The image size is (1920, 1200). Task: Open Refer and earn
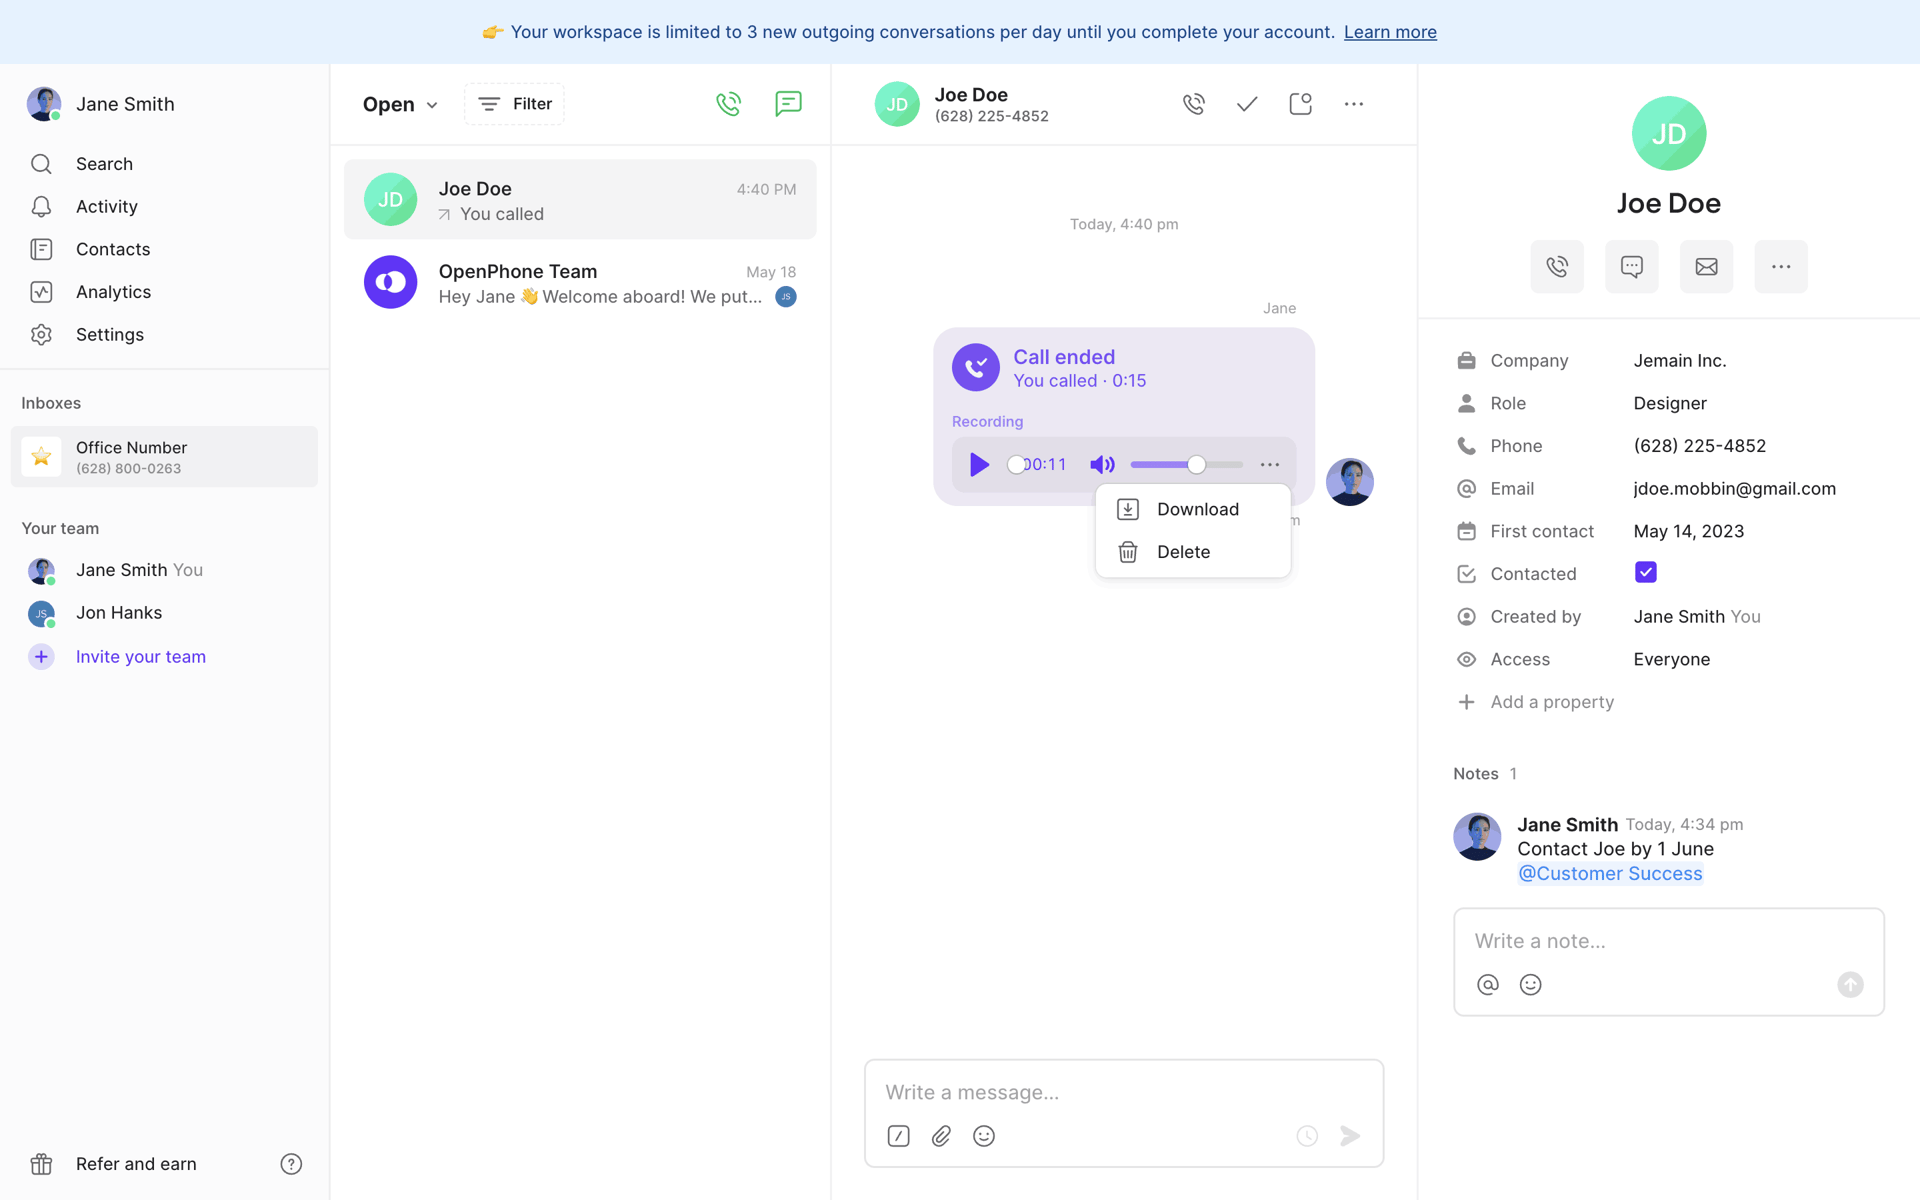(136, 1164)
